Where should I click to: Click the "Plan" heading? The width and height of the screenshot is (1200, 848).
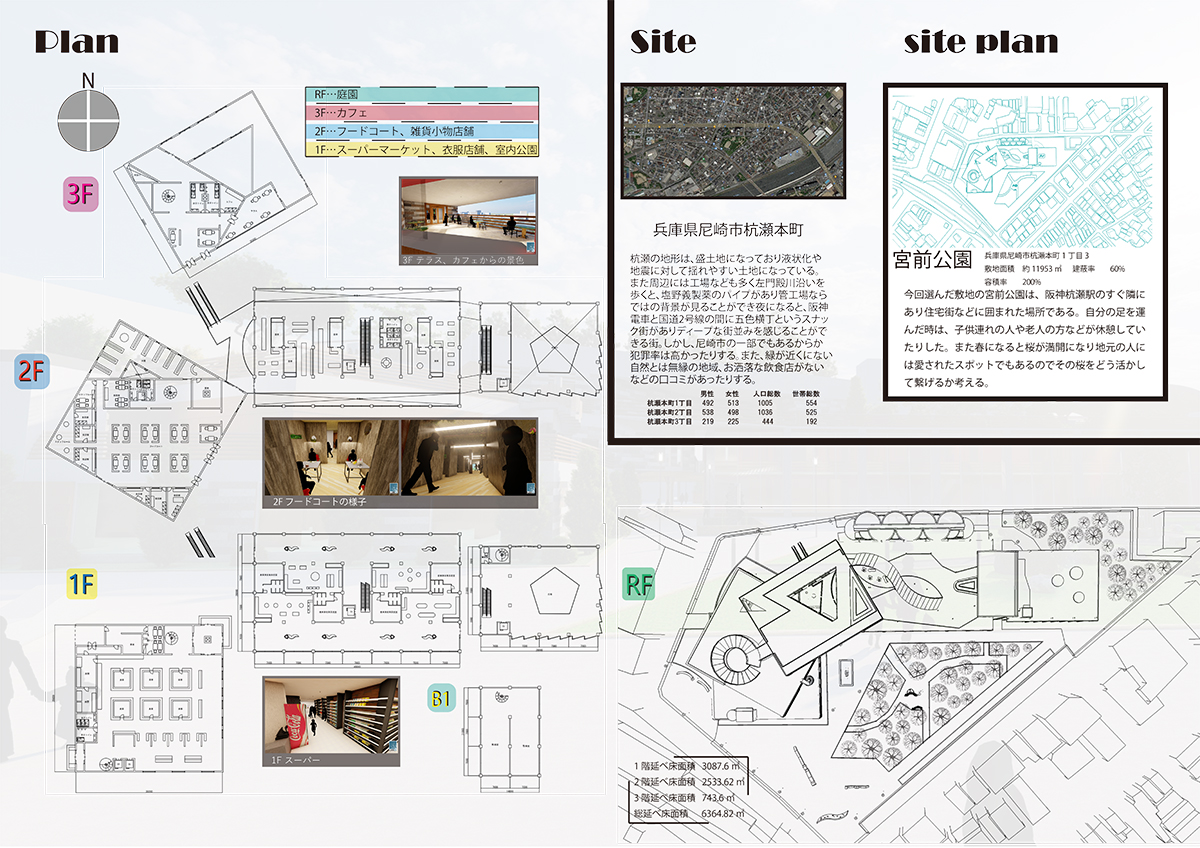click(x=77, y=42)
